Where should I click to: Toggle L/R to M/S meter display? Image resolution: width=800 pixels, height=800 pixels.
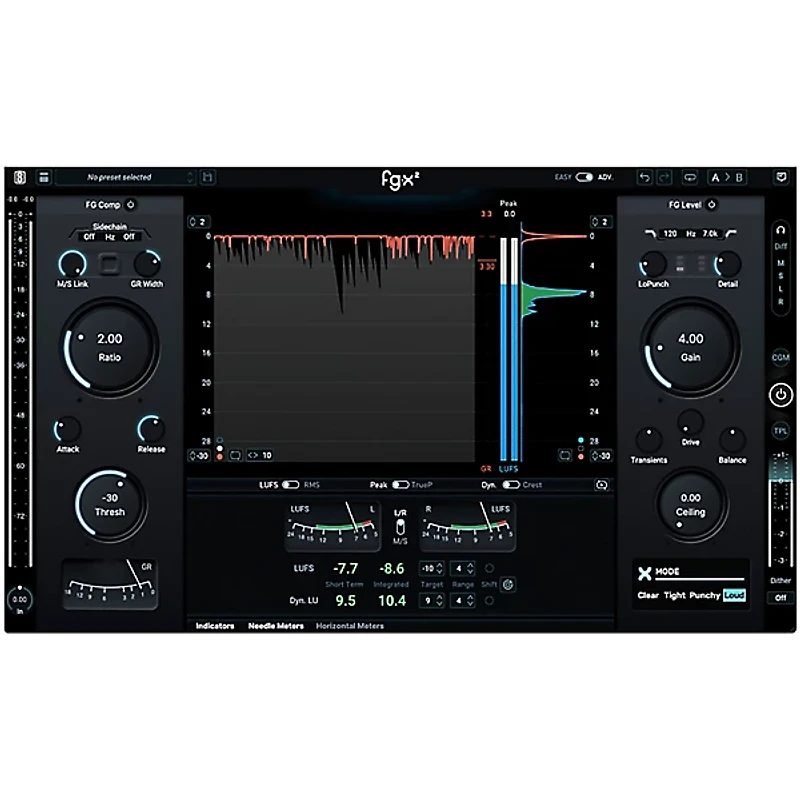(x=399, y=525)
